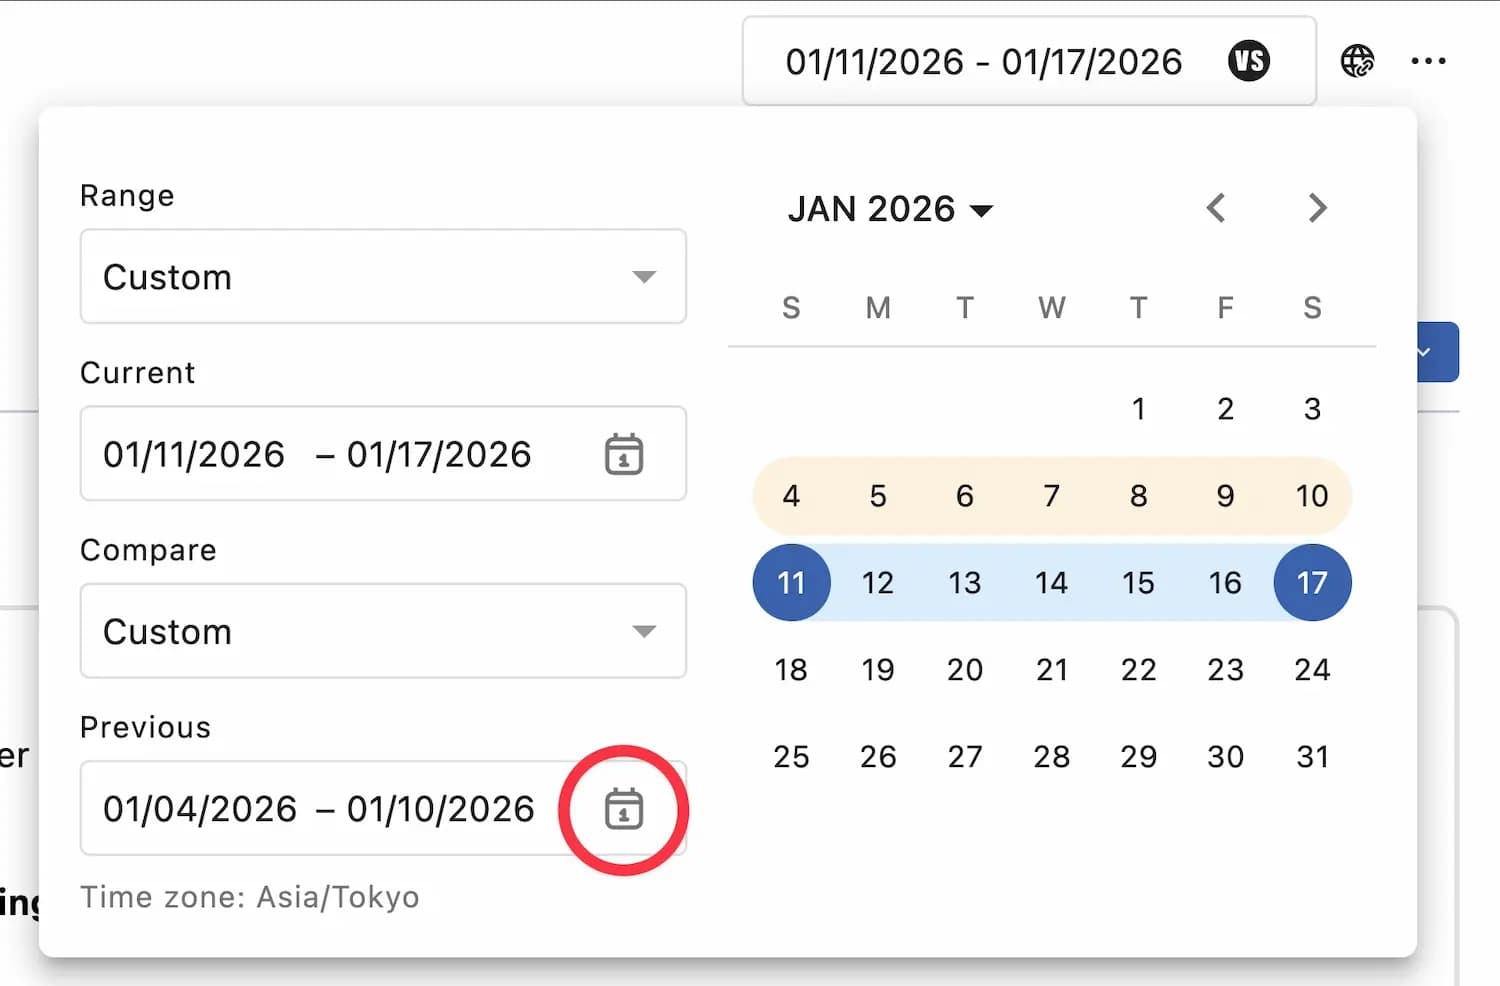Open the JAN 2026 month selector
1500x986 pixels.
coord(890,209)
